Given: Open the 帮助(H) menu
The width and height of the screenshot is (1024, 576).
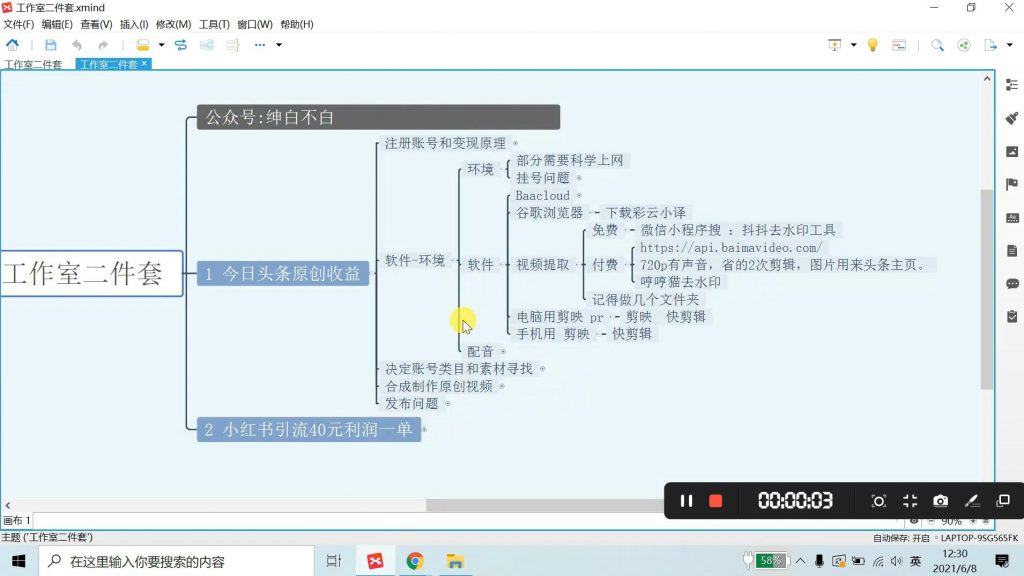Looking at the screenshot, I should [296, 24].
